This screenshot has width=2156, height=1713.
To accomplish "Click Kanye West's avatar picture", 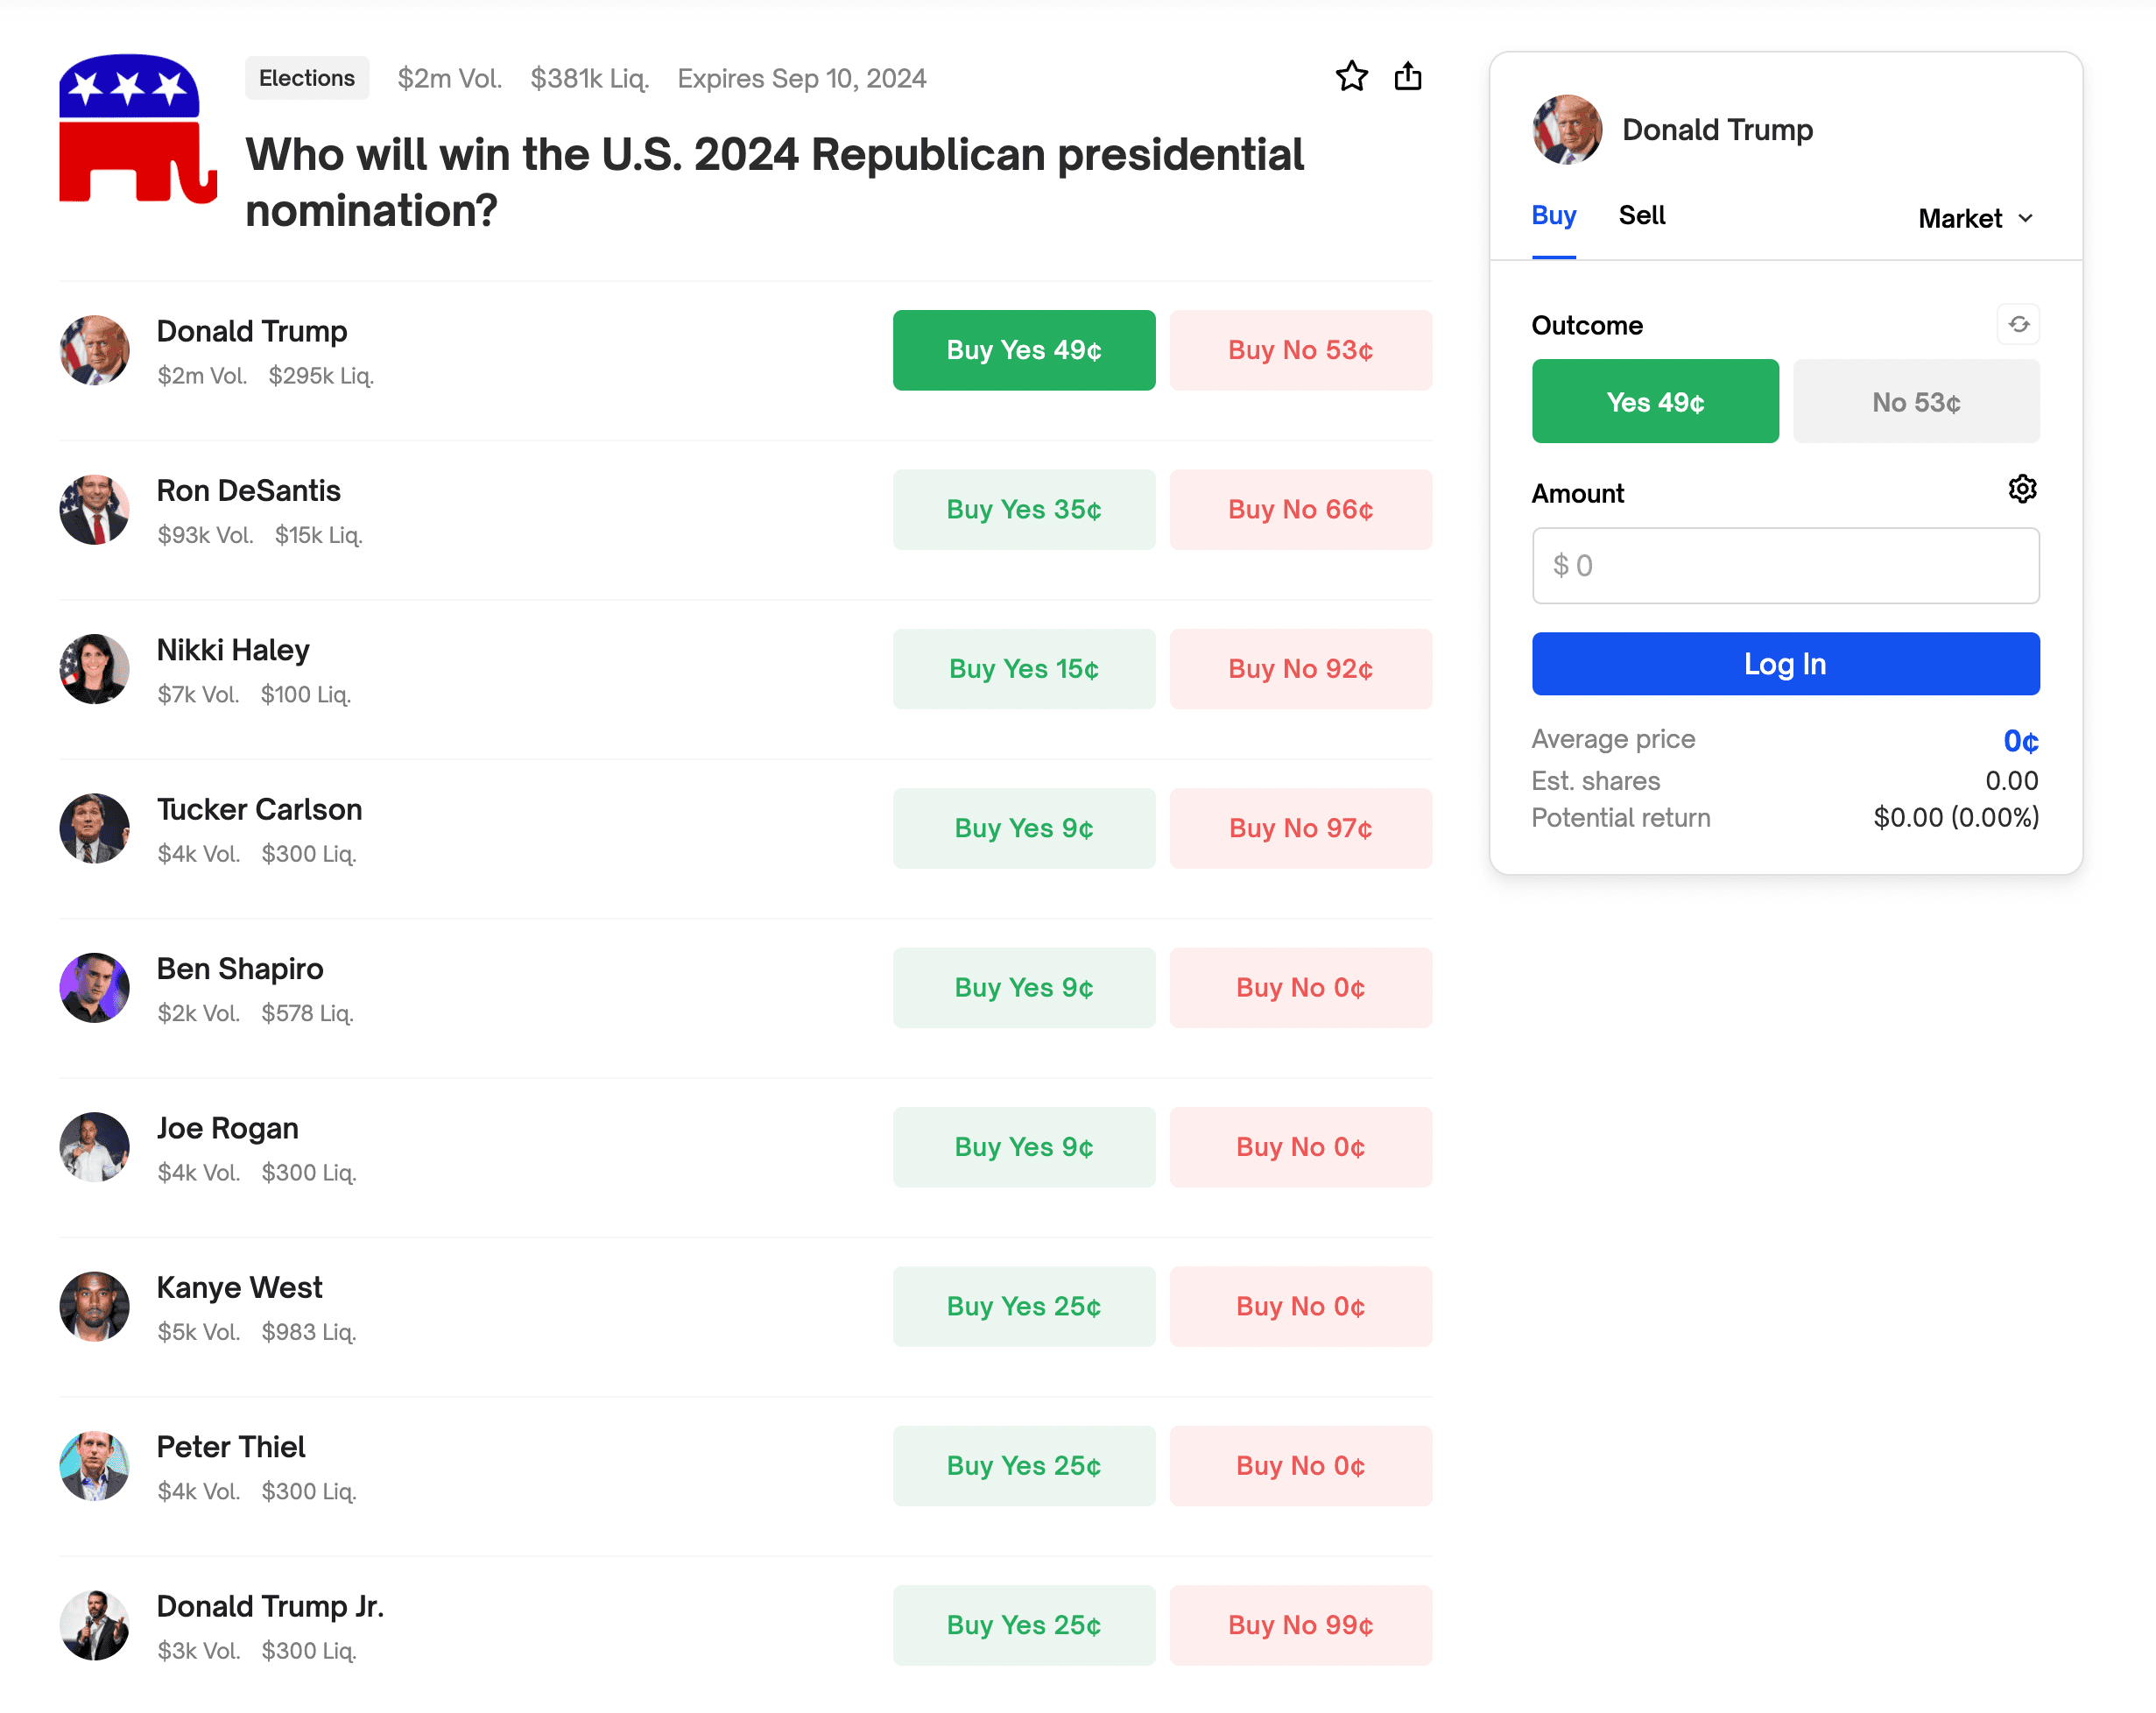I will 95,1306.
